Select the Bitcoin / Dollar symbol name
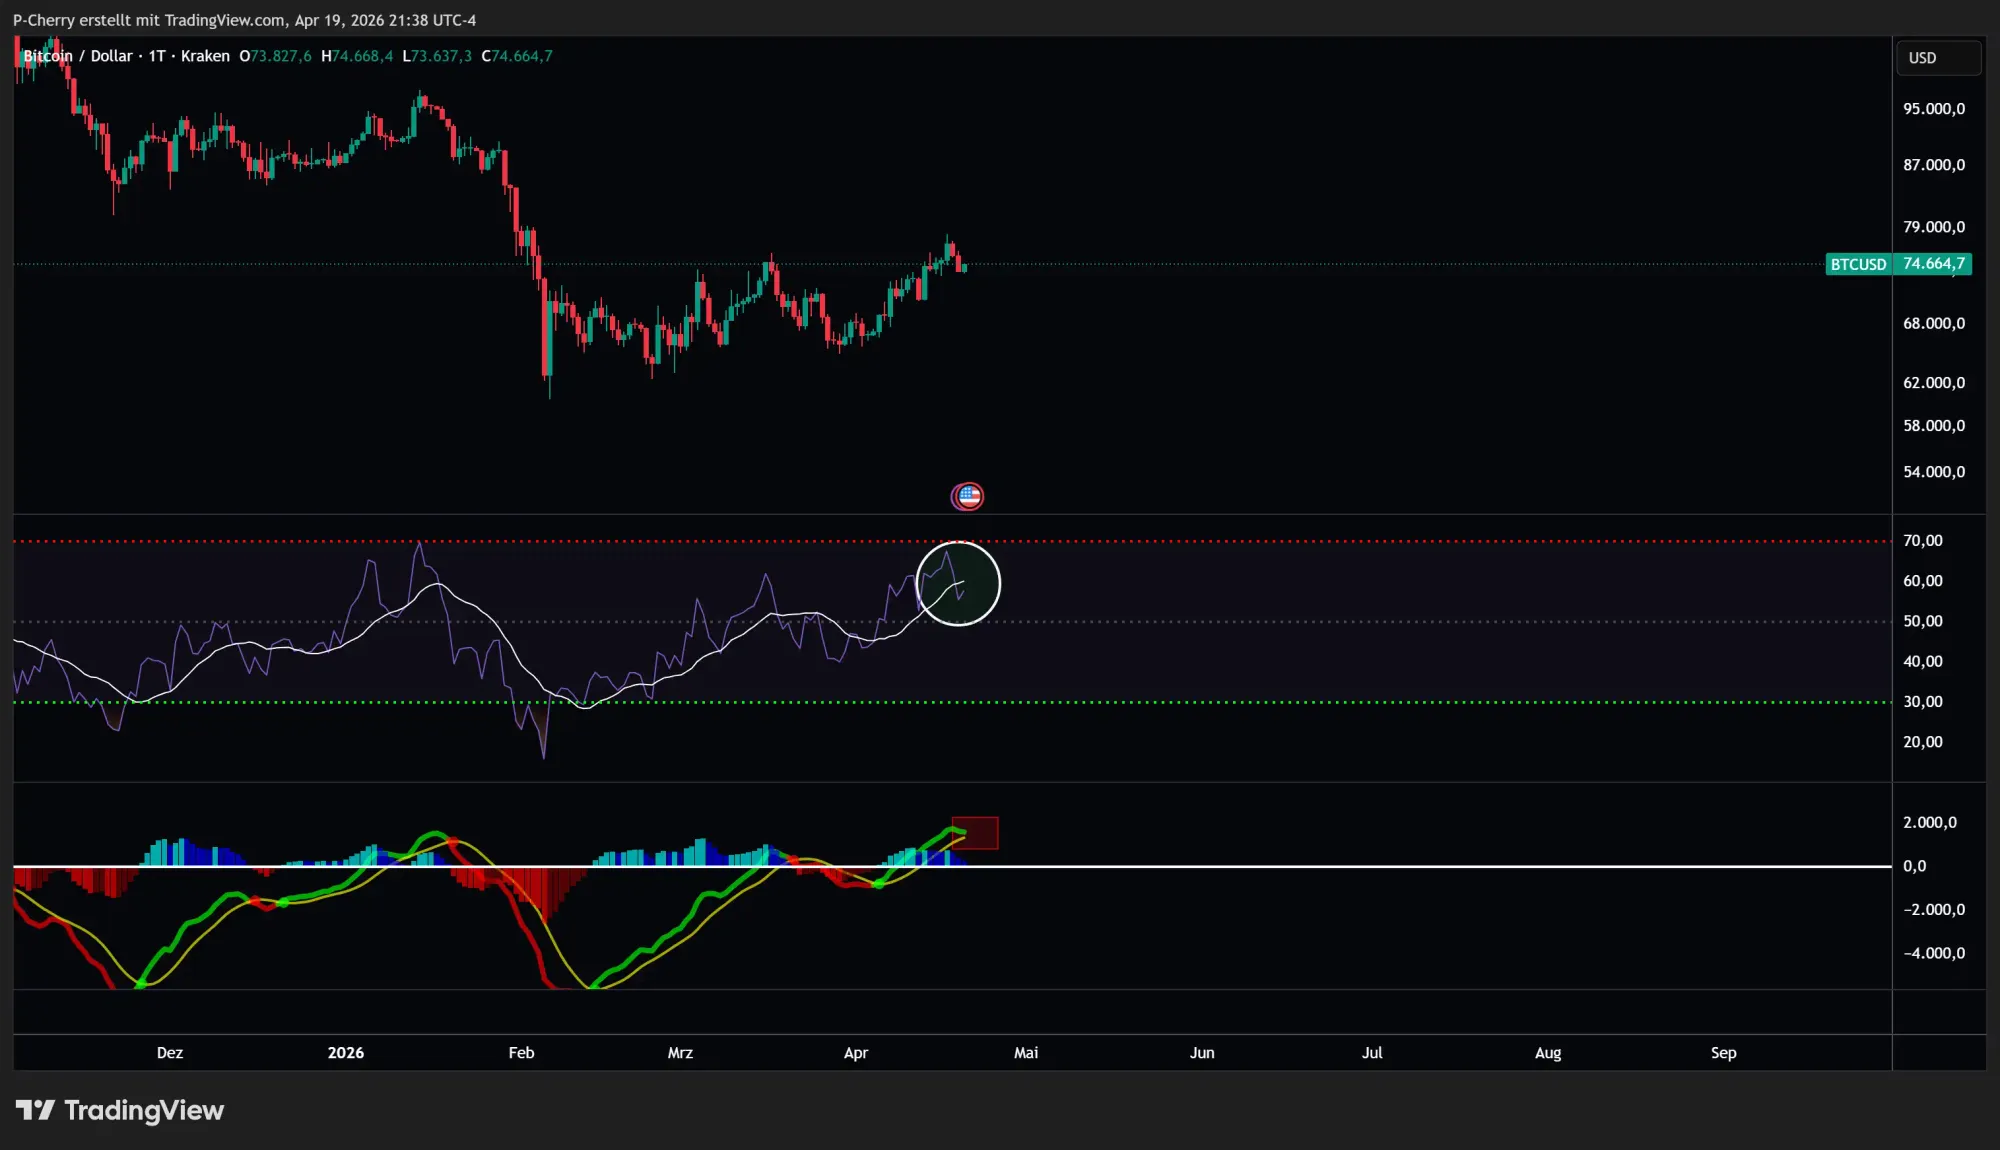 coord(80,56)
